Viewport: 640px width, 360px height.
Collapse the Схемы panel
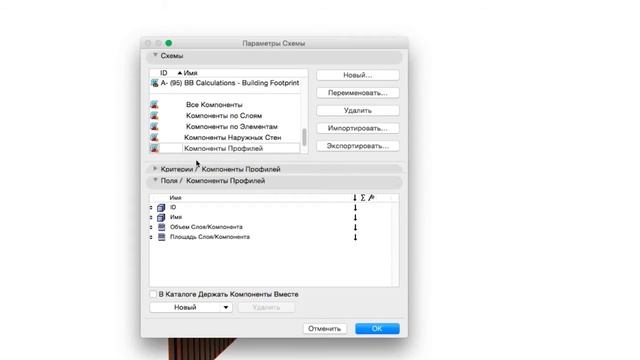[155, 55]
